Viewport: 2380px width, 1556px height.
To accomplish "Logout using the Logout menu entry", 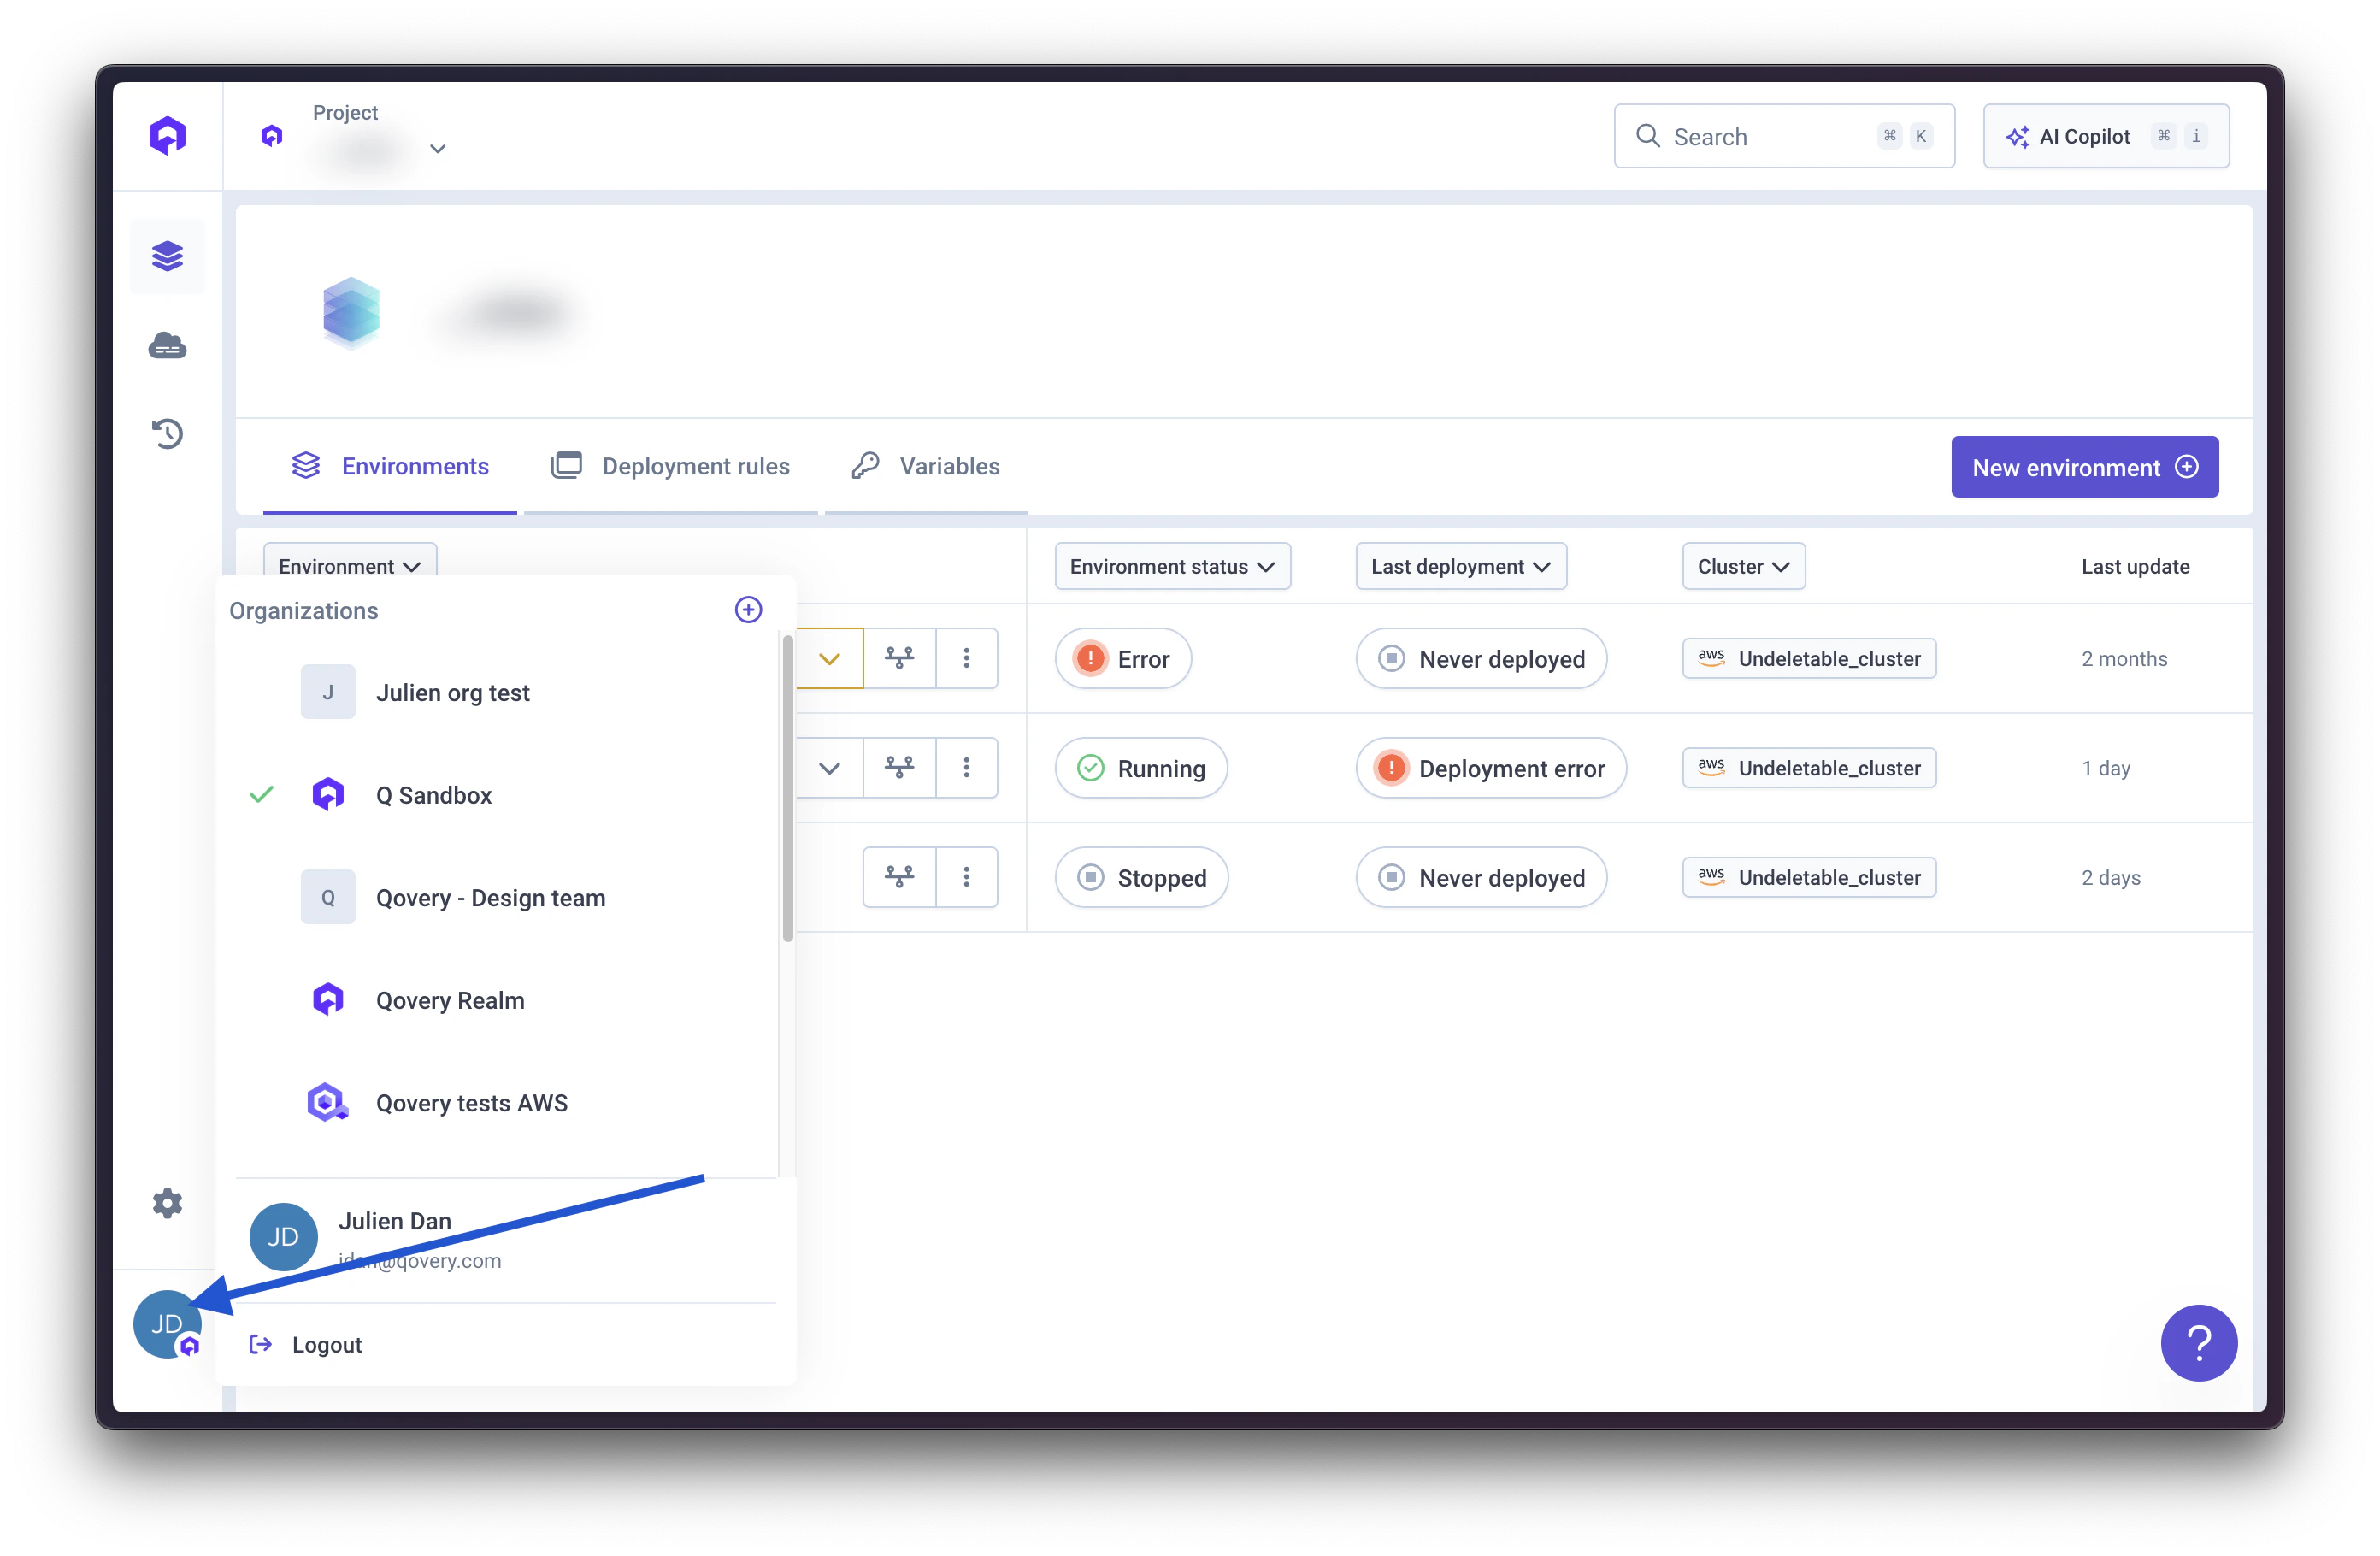I will click(325, 1344).
